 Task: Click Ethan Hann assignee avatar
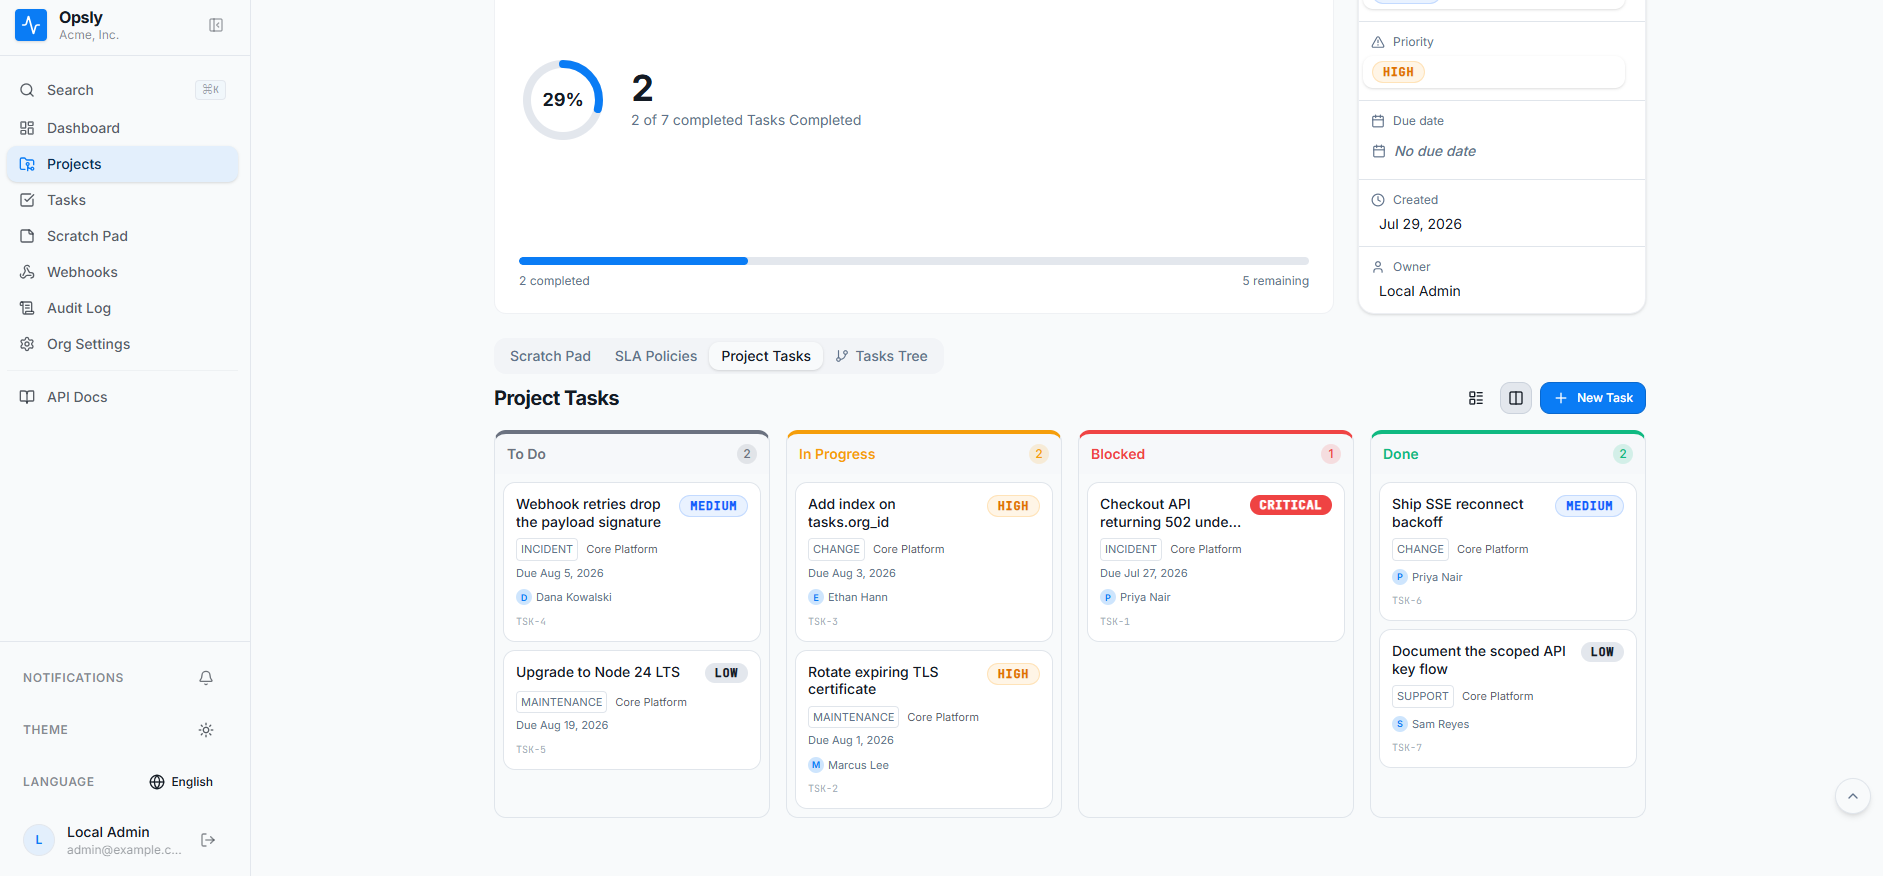coord(816,597)
